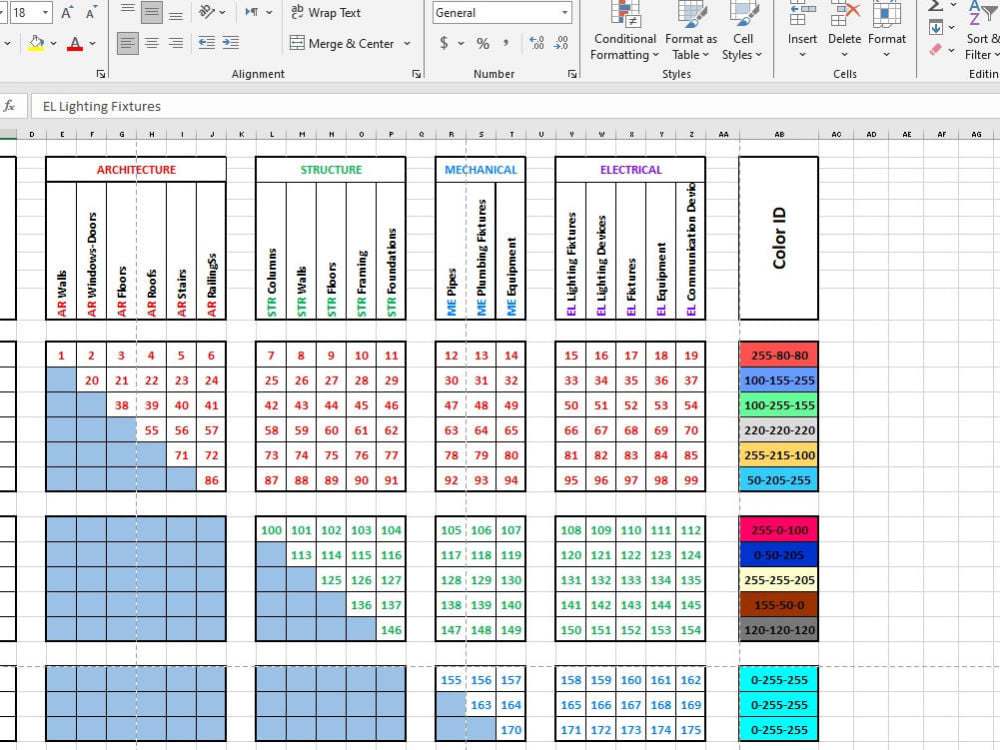Click the Clear eraser icon
Image resolution: width=1000 pixels, height=750 pixels.
pyautogui.click(x=936, y=49)
